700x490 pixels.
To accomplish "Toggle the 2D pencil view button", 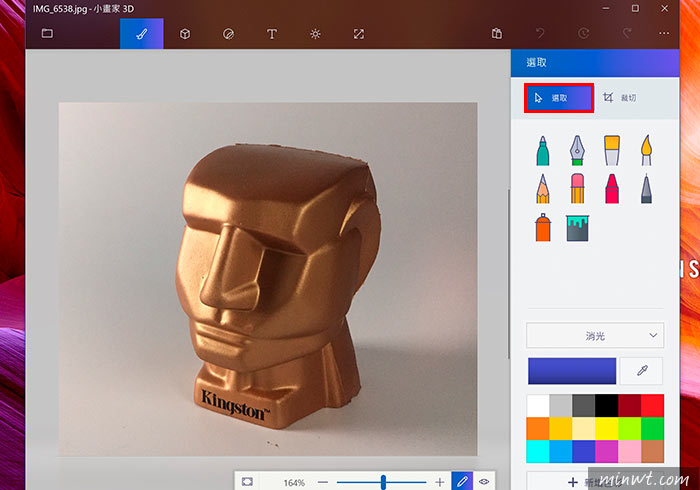I will pos(462,482).
